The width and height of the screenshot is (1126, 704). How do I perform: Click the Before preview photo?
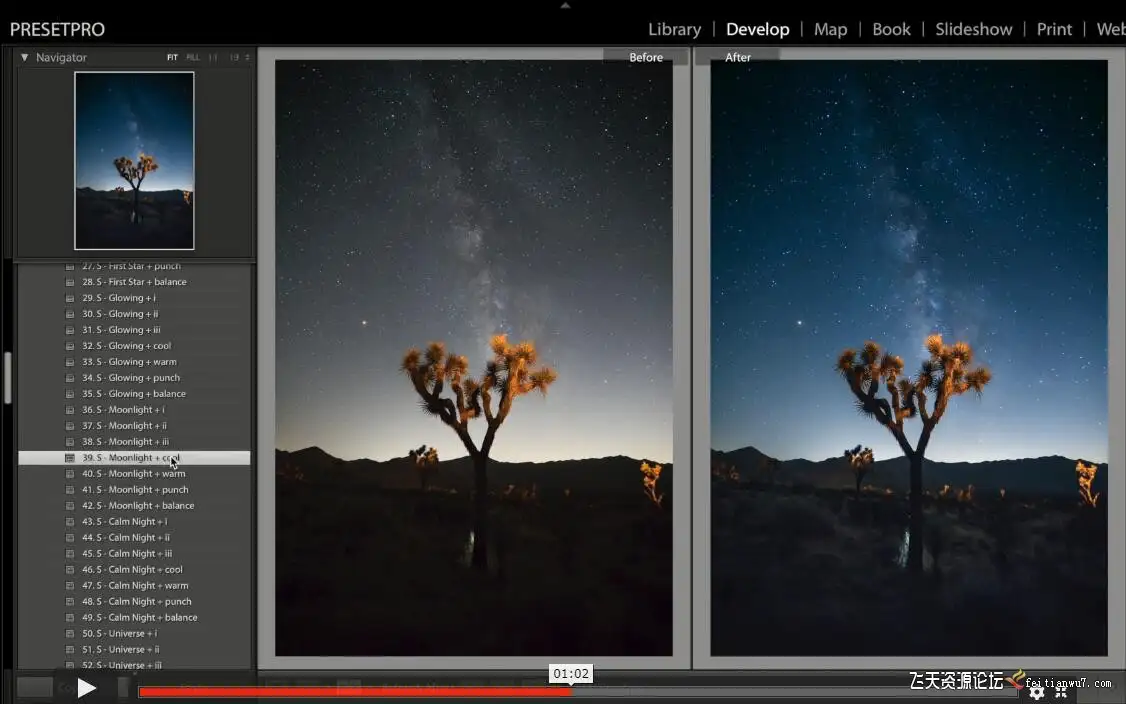pyautogui.click(x=474, y=358)
